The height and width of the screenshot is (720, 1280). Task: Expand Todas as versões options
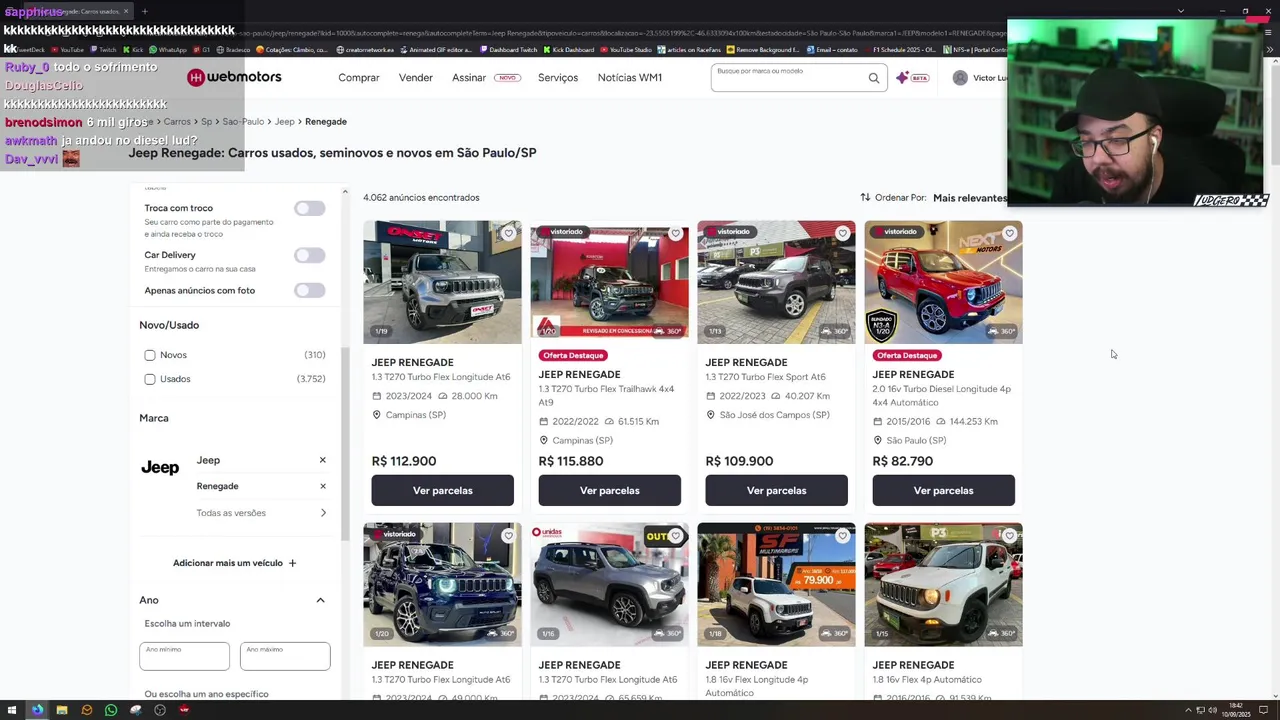[261, 513]
